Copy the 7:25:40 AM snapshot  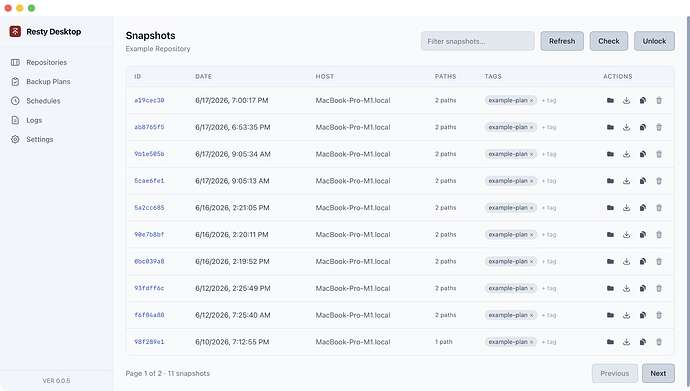coord(643,315)
